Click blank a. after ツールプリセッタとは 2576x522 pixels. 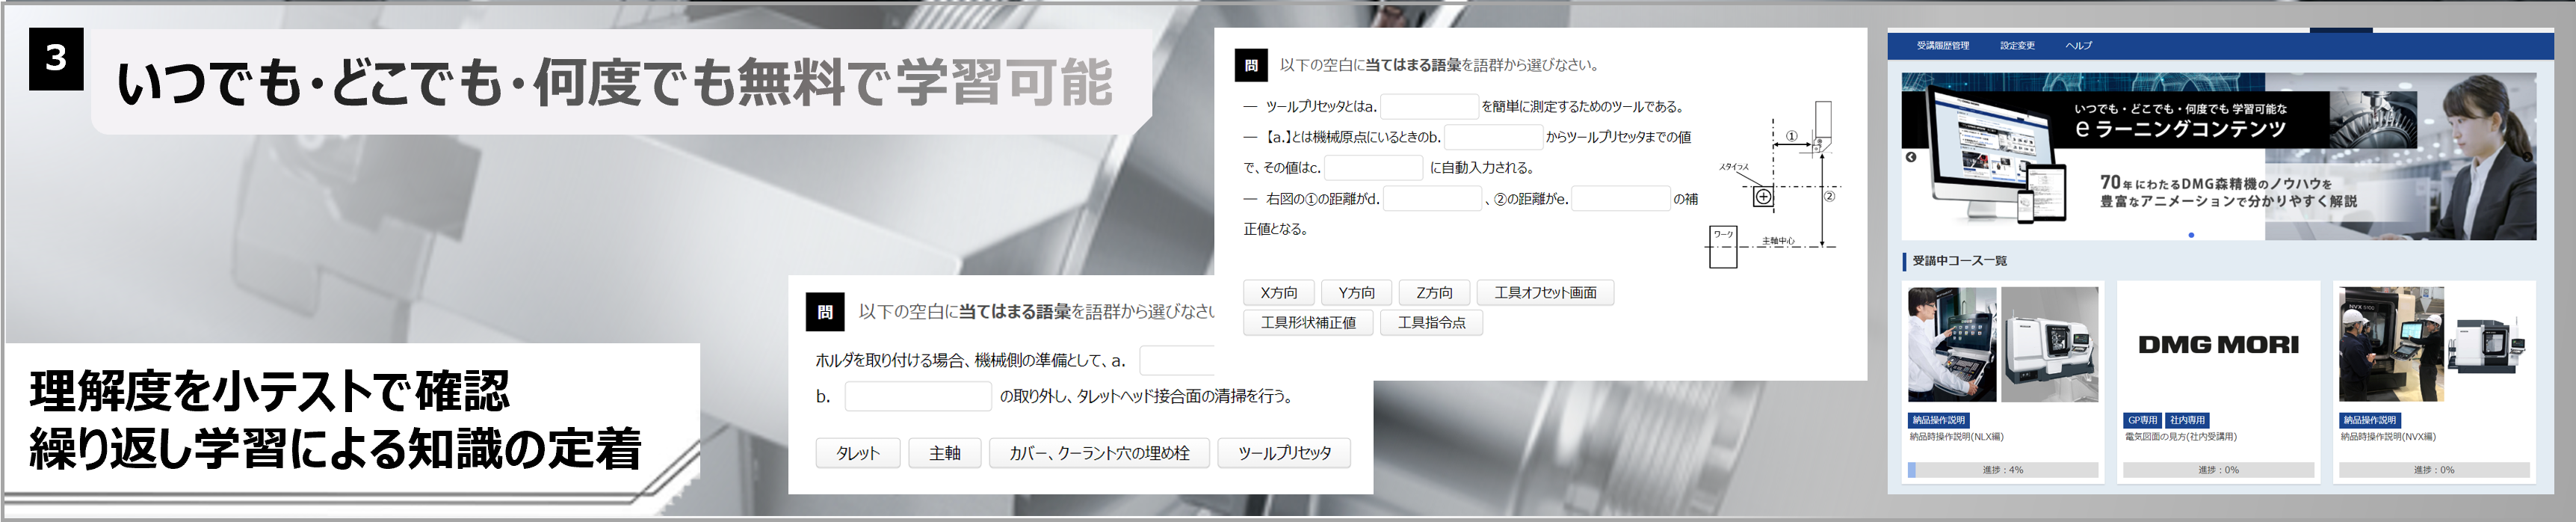1429,106
